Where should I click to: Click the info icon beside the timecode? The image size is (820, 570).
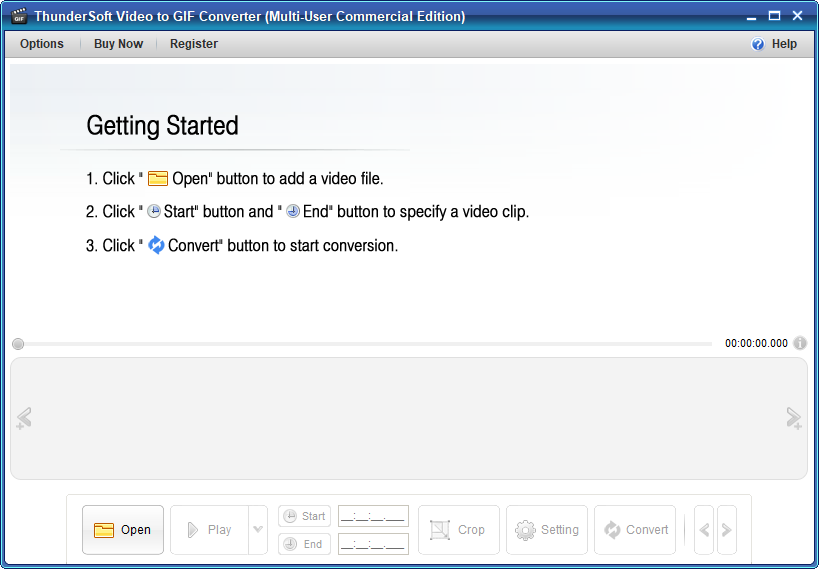[800, 343]
